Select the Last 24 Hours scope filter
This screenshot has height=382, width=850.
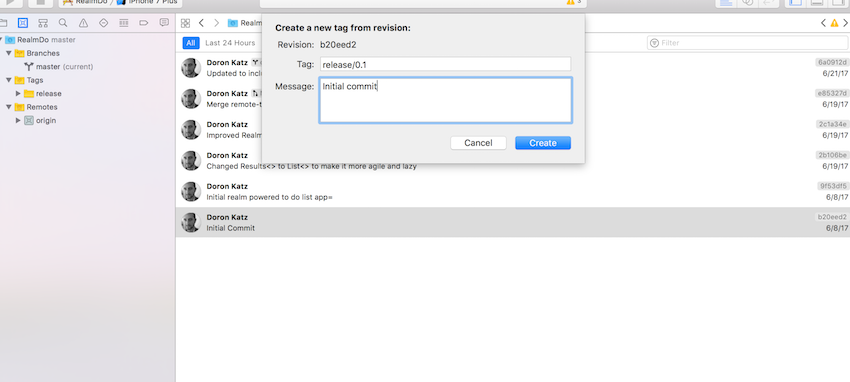pos(230,43)
